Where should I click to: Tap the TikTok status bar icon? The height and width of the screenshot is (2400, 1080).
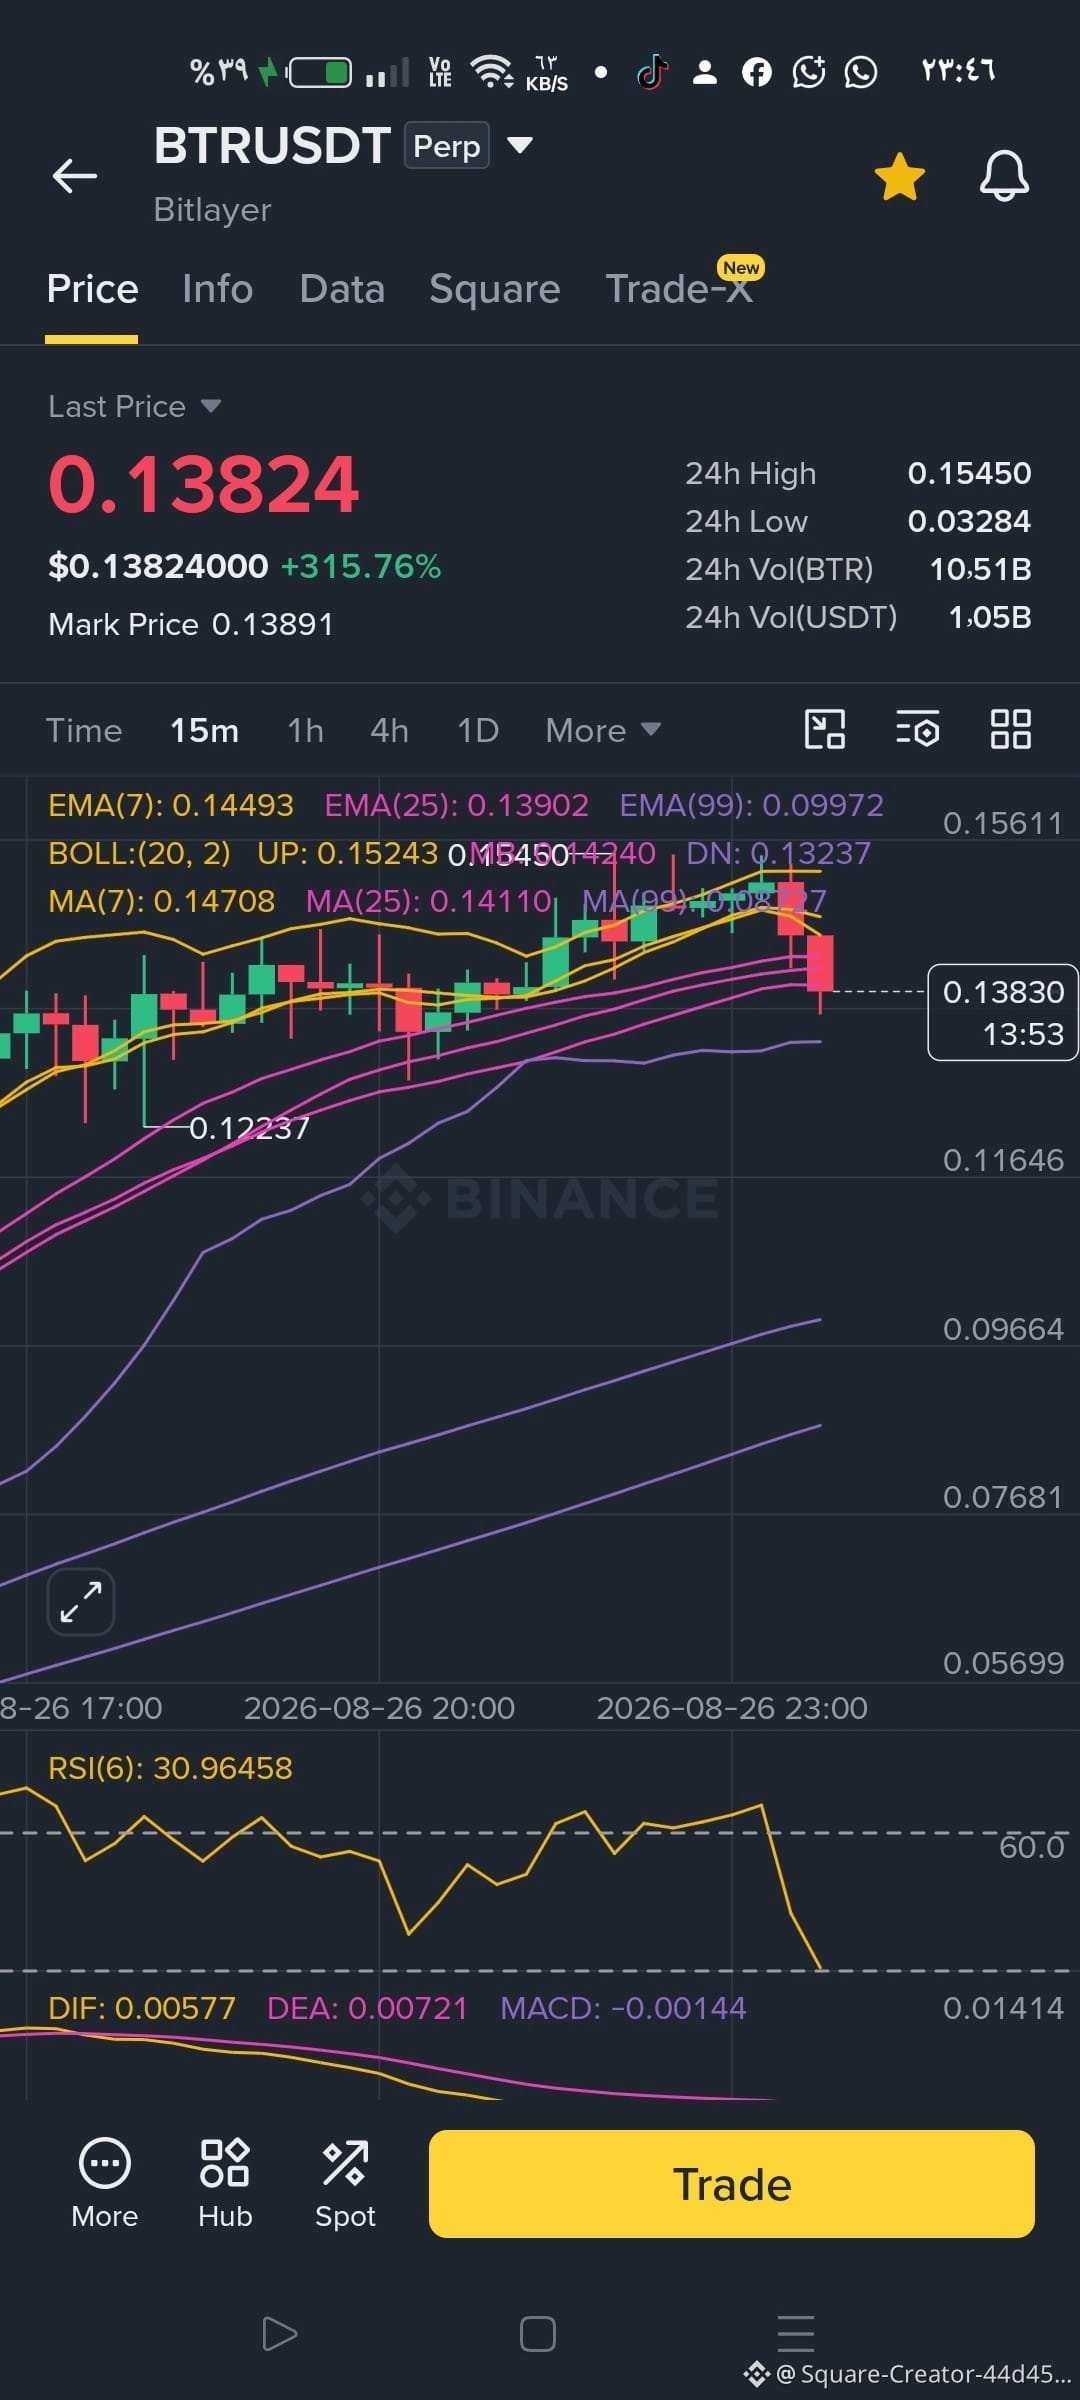(652, 72)
